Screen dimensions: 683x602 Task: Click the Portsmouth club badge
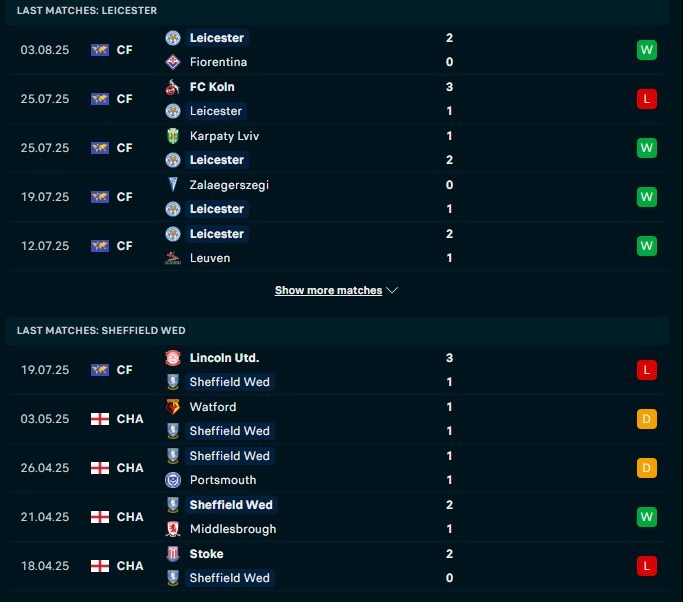click(x=173, y=480)
